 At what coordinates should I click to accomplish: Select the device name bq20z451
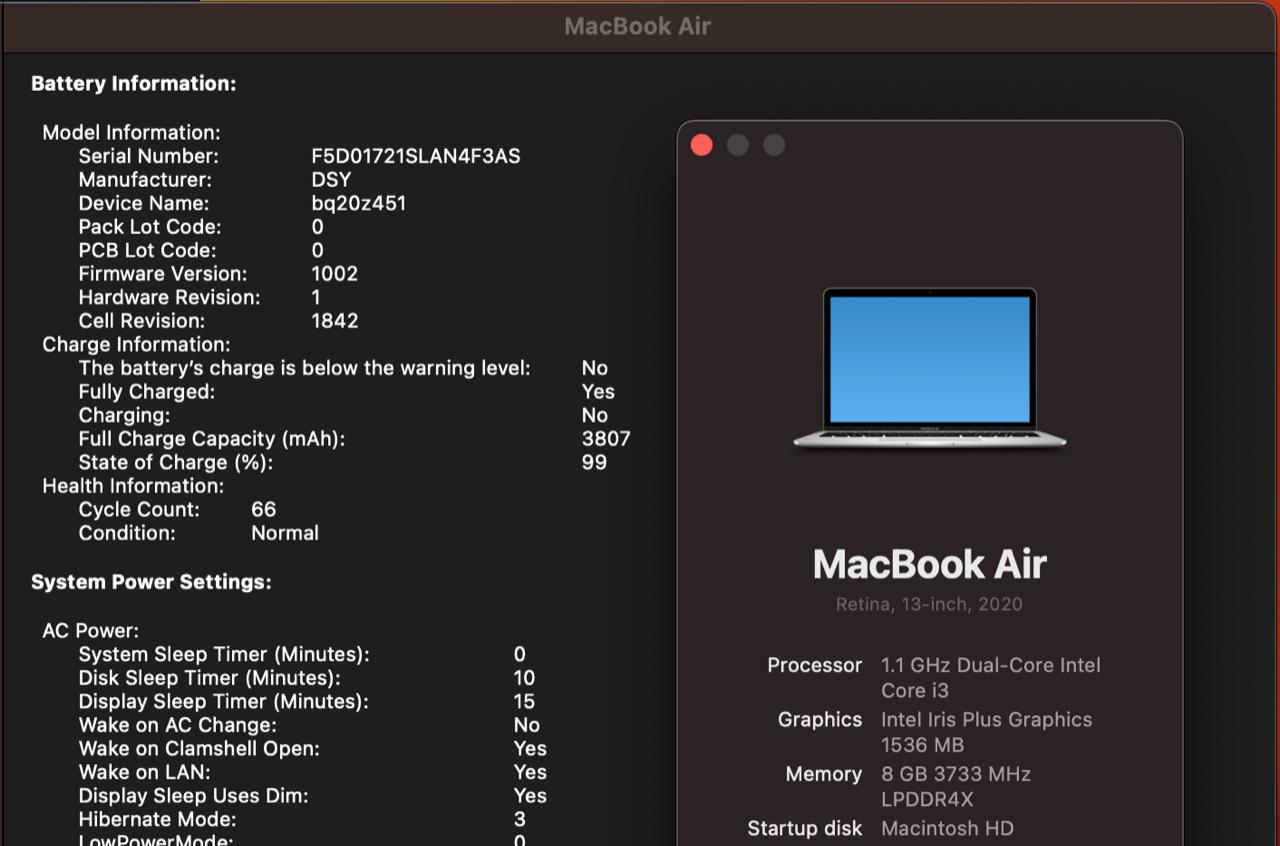tap(359, 203)
